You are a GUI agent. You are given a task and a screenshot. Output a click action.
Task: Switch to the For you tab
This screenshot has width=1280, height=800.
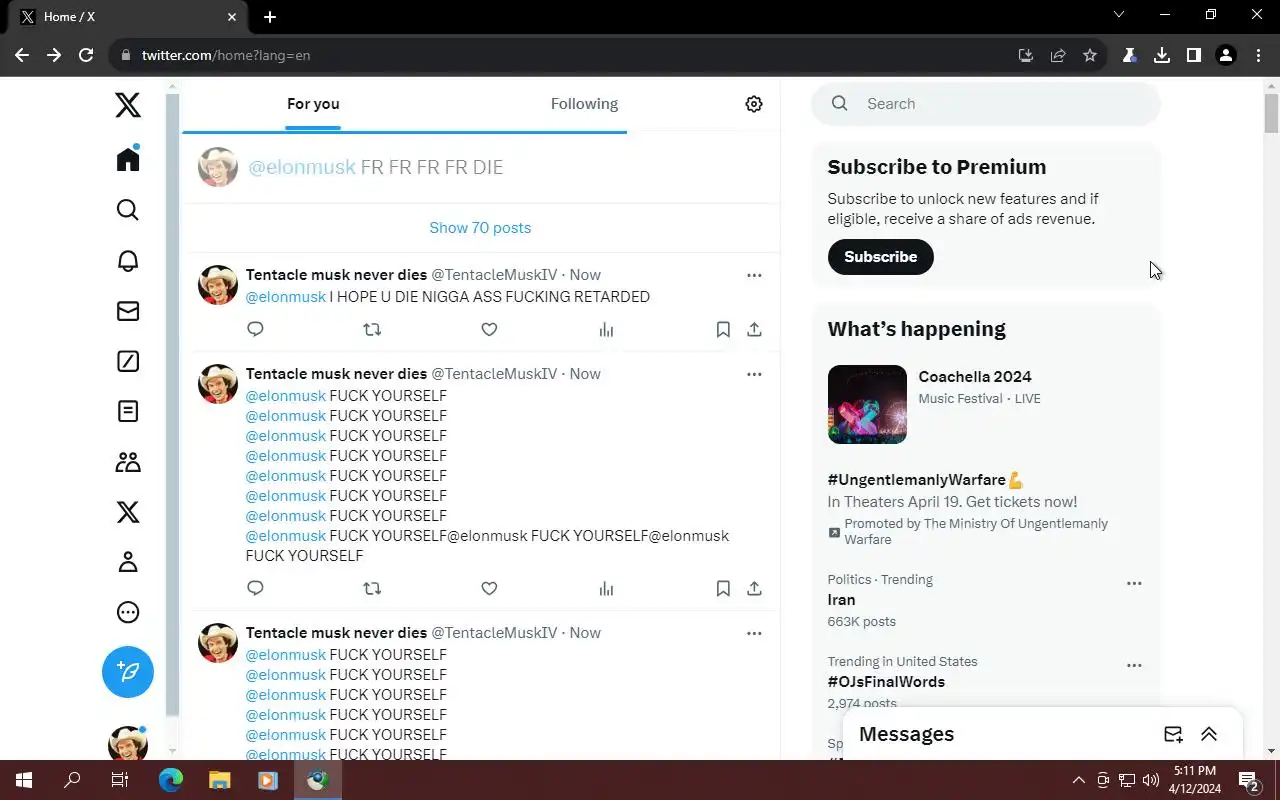[x=313, y=104]
